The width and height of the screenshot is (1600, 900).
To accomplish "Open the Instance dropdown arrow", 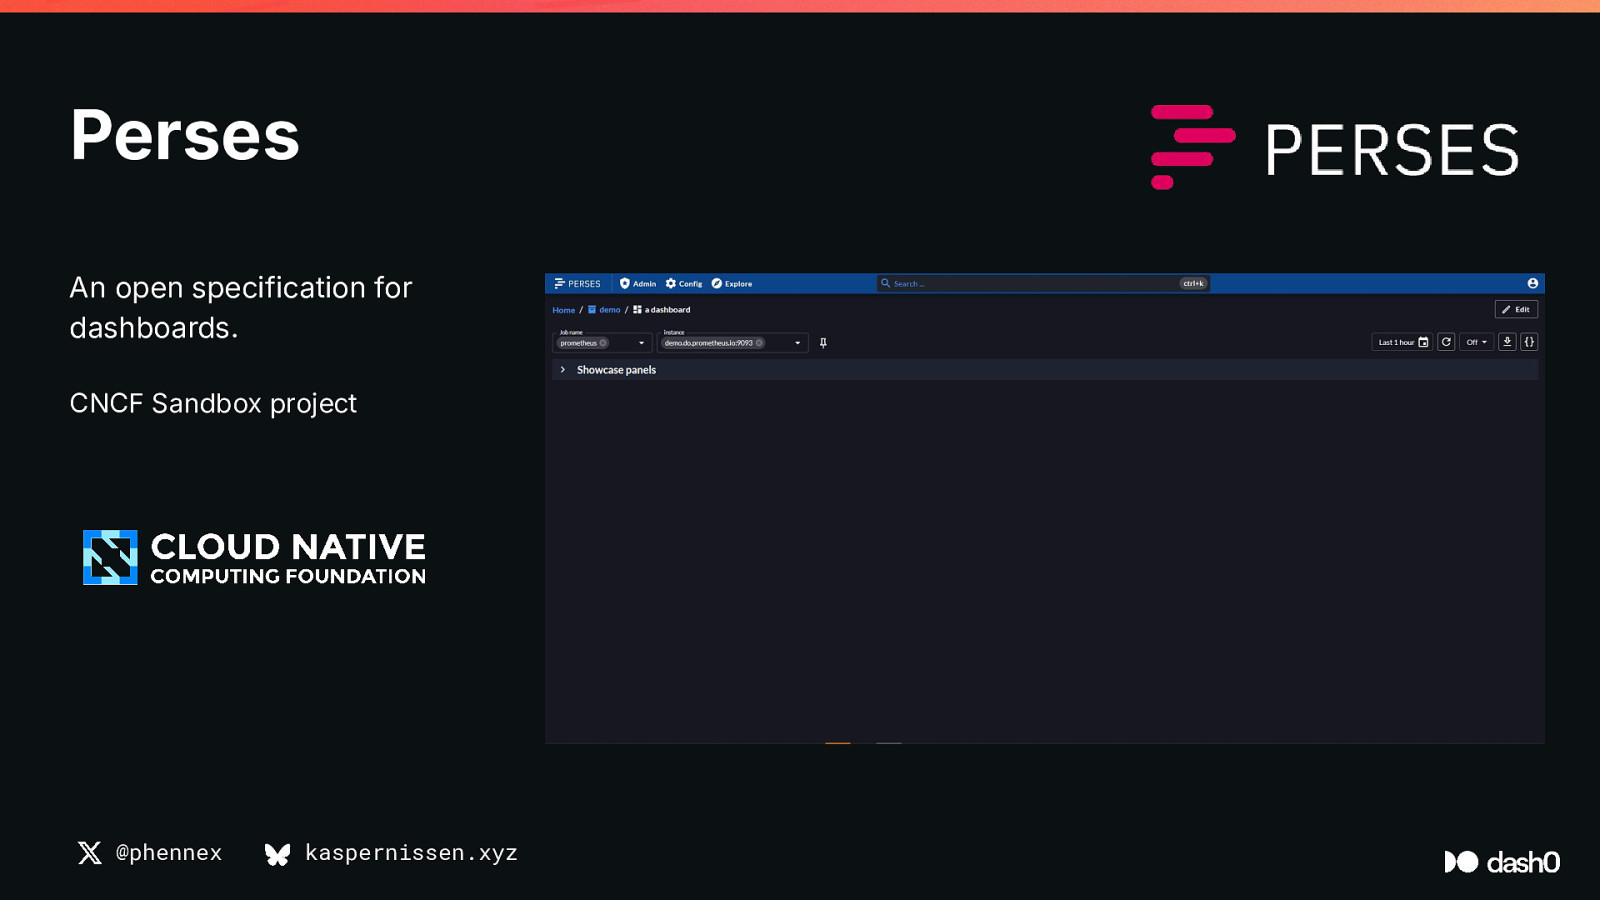I will tap(798, 343).
